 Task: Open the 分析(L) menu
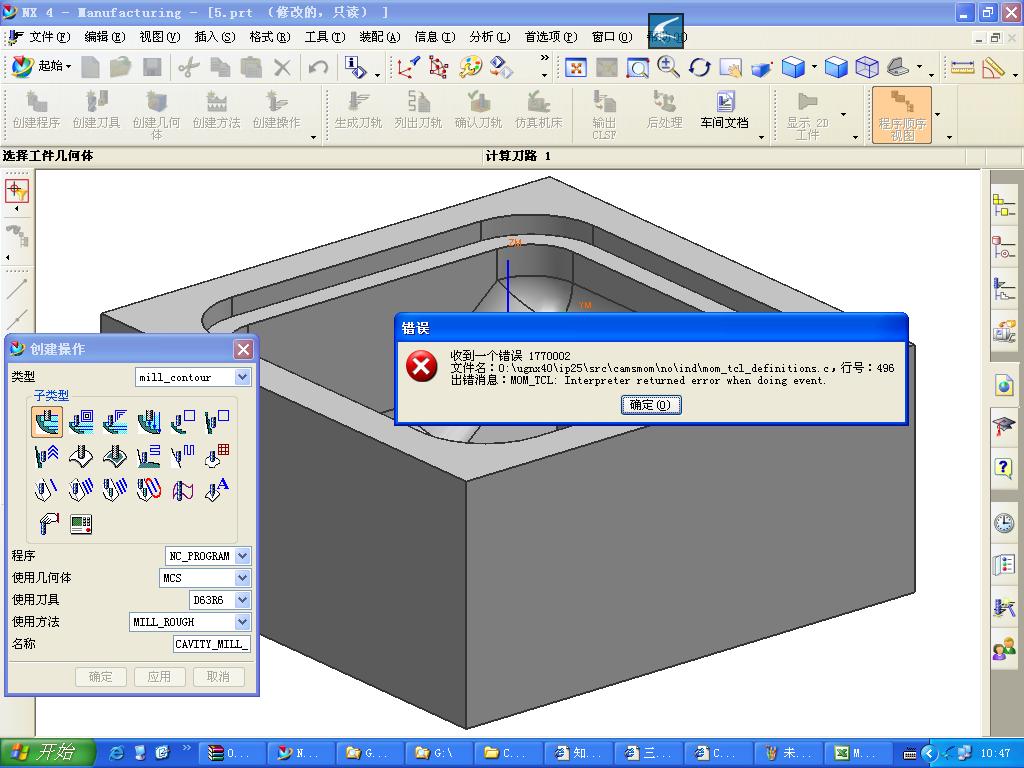490,37
